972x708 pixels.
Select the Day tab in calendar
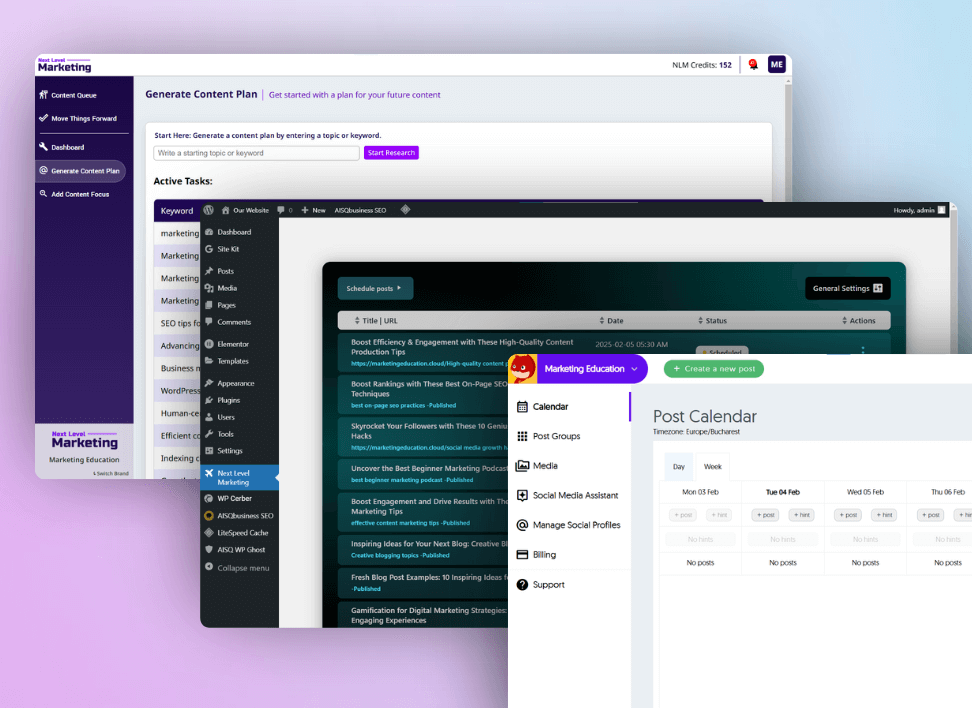click(x=679, y=467)
